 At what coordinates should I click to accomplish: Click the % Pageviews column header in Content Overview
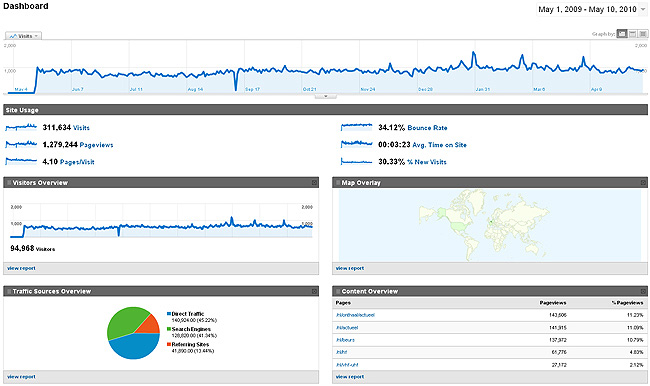pyautogui.click(x=628, y=303)
